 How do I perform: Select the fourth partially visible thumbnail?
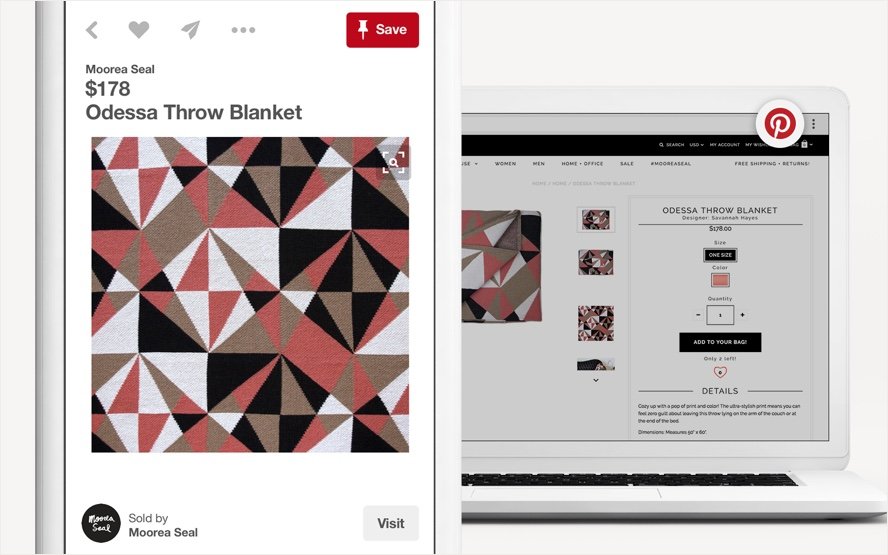596,364
